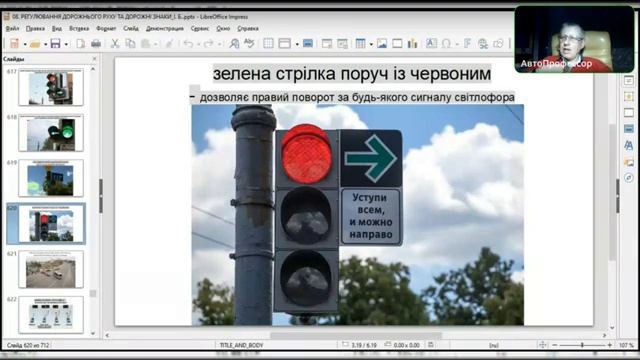
Task: Click the Insert Special Character omega icon
Action: [x=447, y=43]
